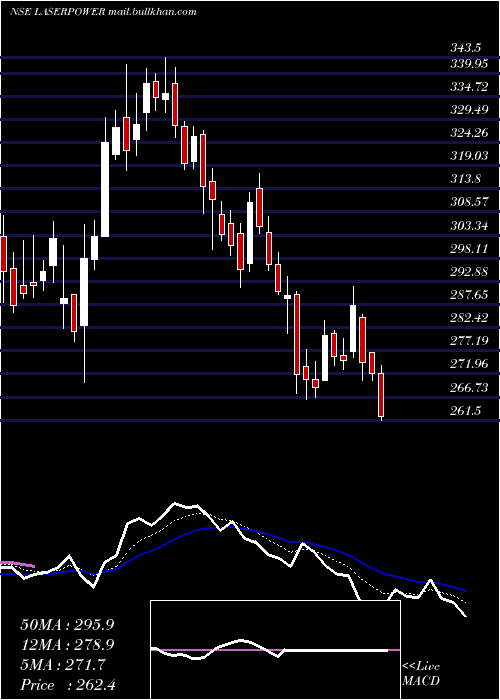Click the 12MA : 278.9 value

tap(67, 645)
